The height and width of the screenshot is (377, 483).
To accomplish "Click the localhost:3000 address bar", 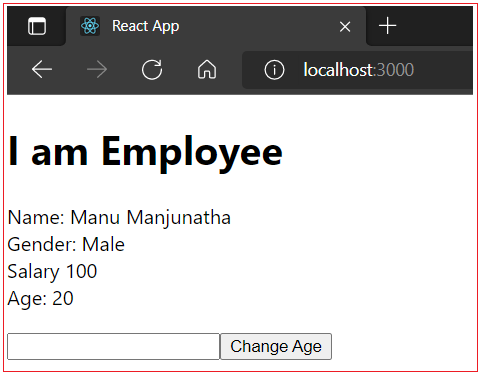I will (358, 70).
